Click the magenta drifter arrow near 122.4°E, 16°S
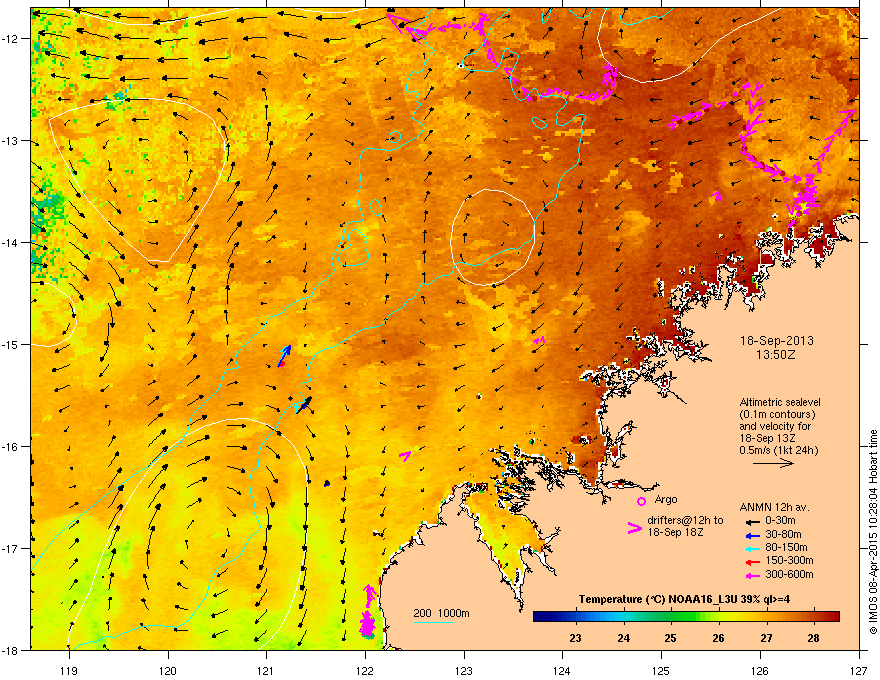This screenshot has width=880, height=680. pyautogui.click(x=405, y=455)
